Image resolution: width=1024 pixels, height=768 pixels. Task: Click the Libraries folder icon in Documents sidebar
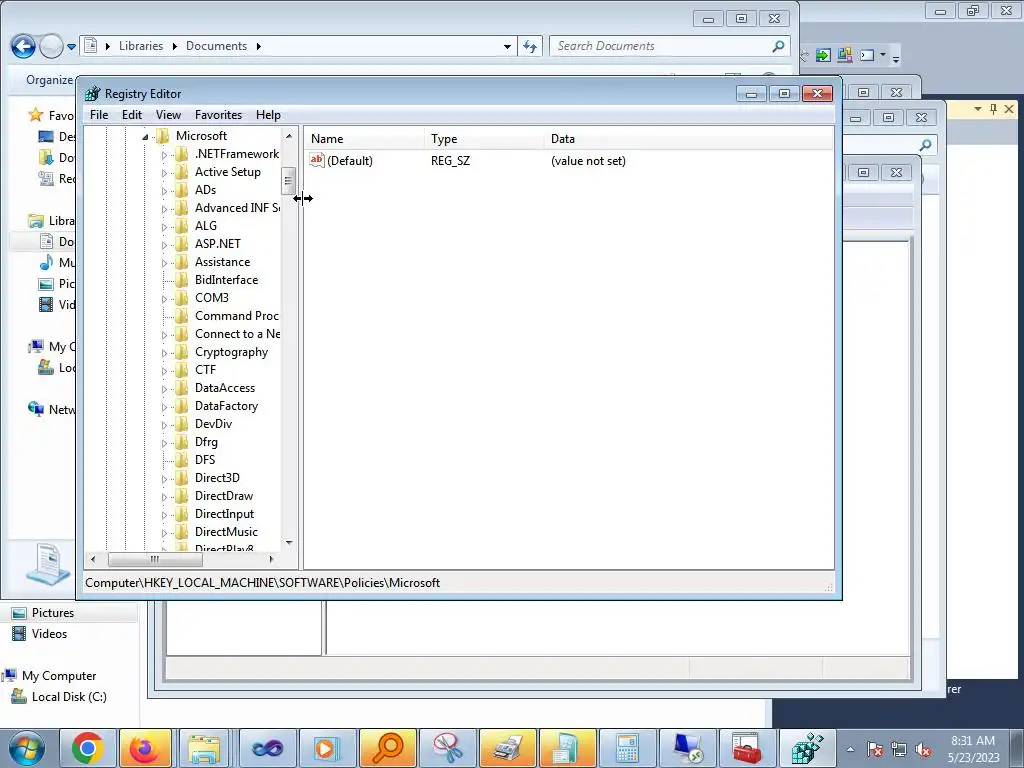pos(35,221)
